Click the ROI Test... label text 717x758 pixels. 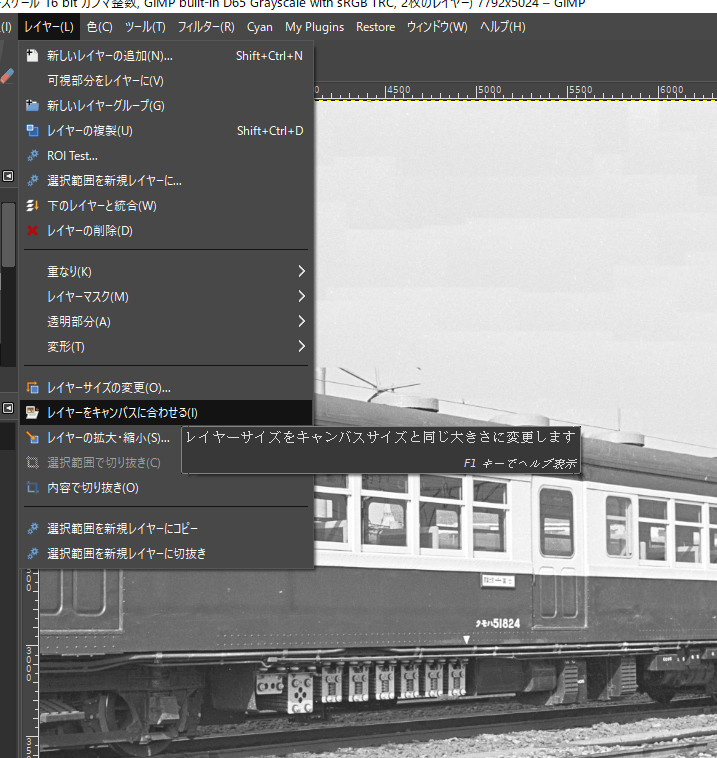click(x=72, y=156)
